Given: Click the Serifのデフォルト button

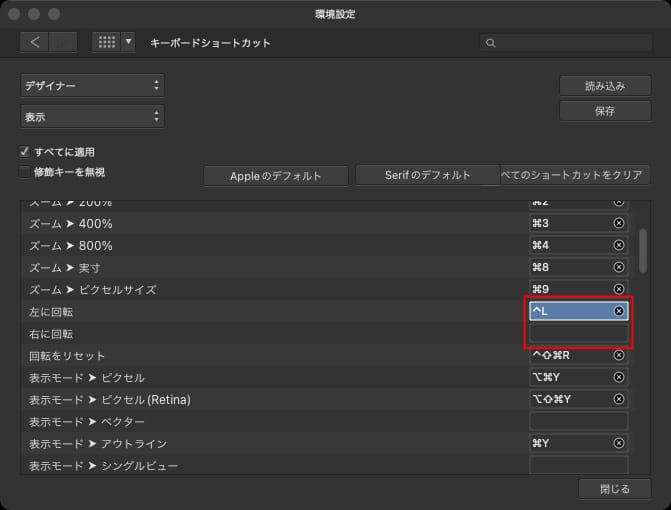Looking at the screenshot, I should click(427, 175).
